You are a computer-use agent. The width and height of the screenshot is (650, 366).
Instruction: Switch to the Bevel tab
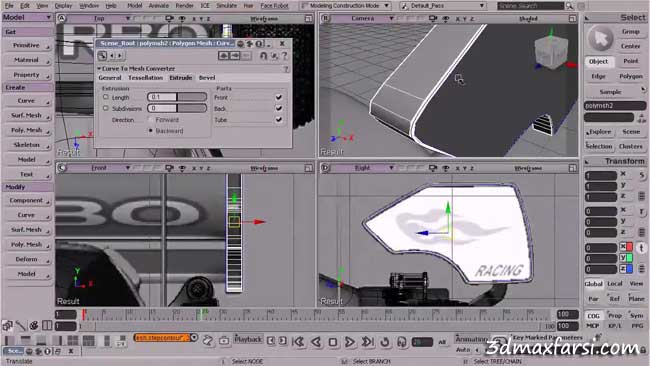(207, 78)
